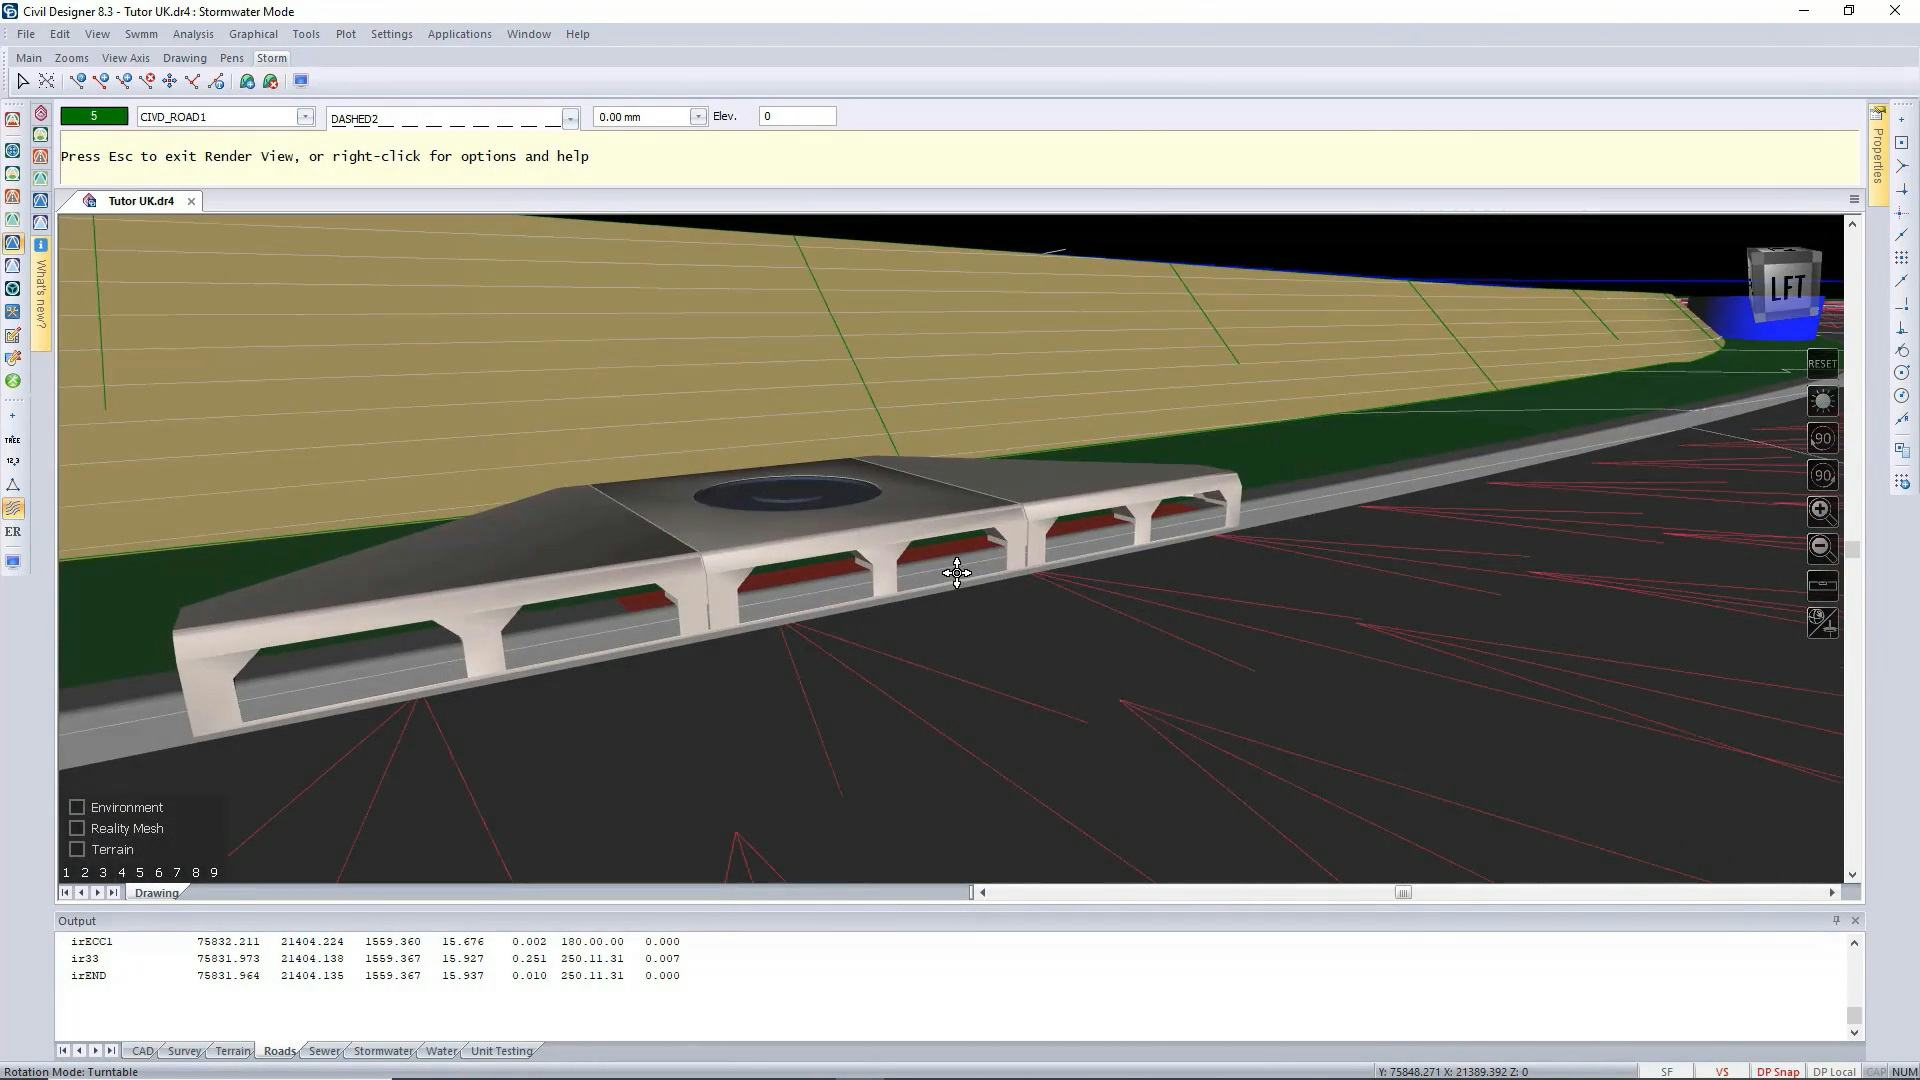Open the DASHED2 line style dropdown
This screenshot has width=1920, height=1080.
click(570, 119)
